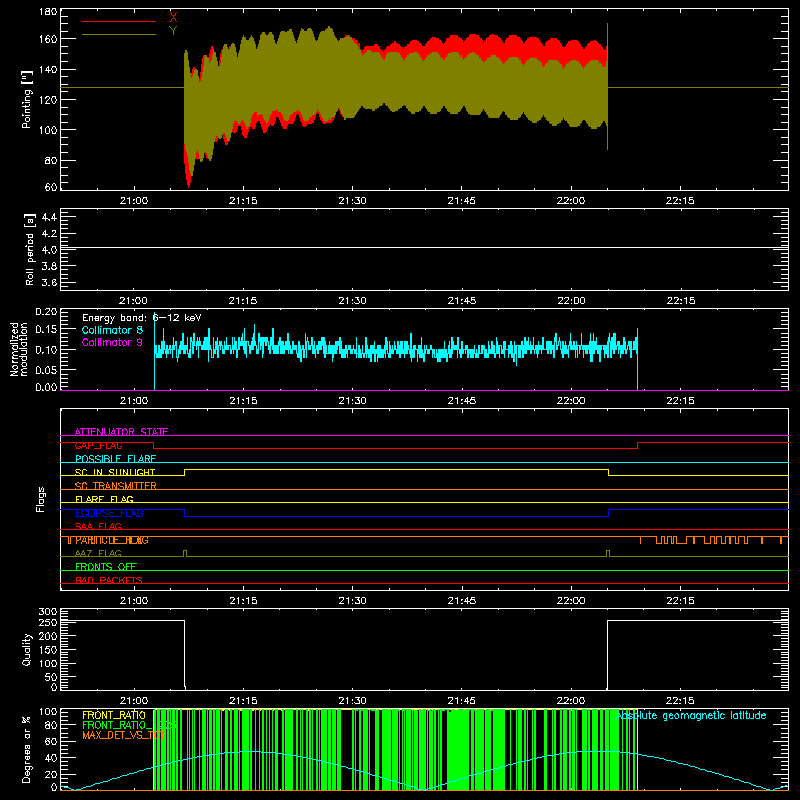
Task: Click the white roll period line at 4.0
Action: [x=424, y=247]
